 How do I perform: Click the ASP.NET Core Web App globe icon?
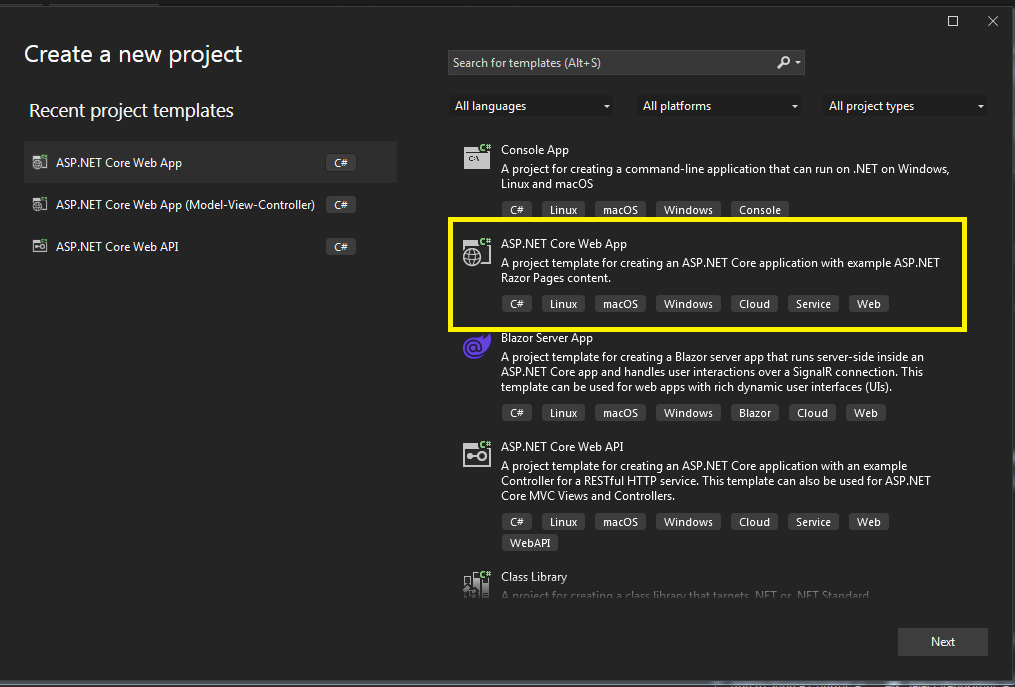(x=476, y=252)
